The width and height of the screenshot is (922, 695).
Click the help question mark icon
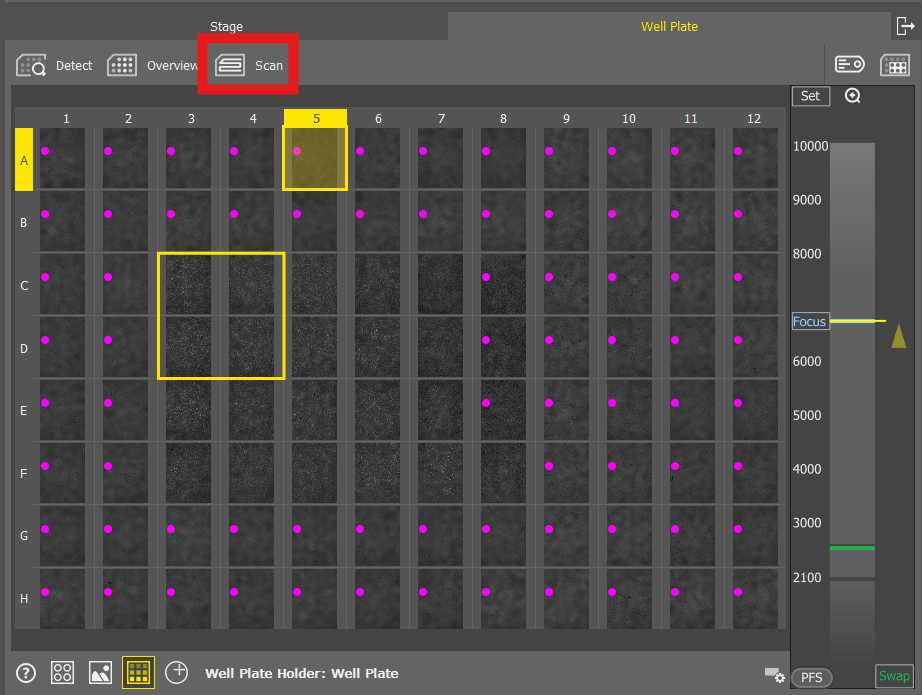coord(26,673)
